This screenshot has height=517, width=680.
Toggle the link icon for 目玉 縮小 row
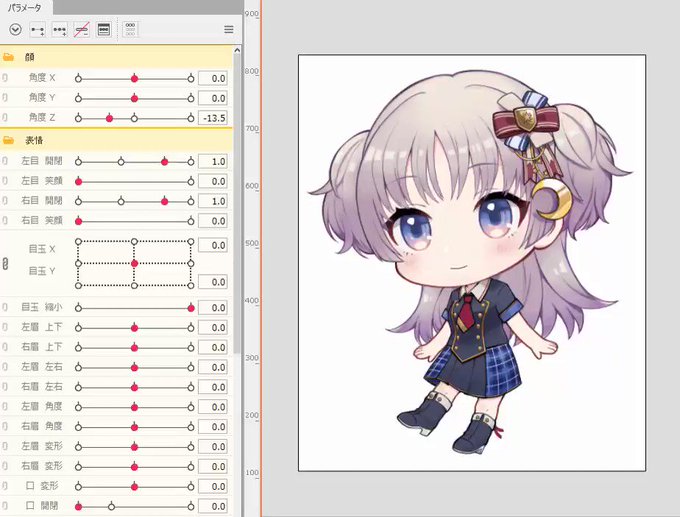[5, 308]
